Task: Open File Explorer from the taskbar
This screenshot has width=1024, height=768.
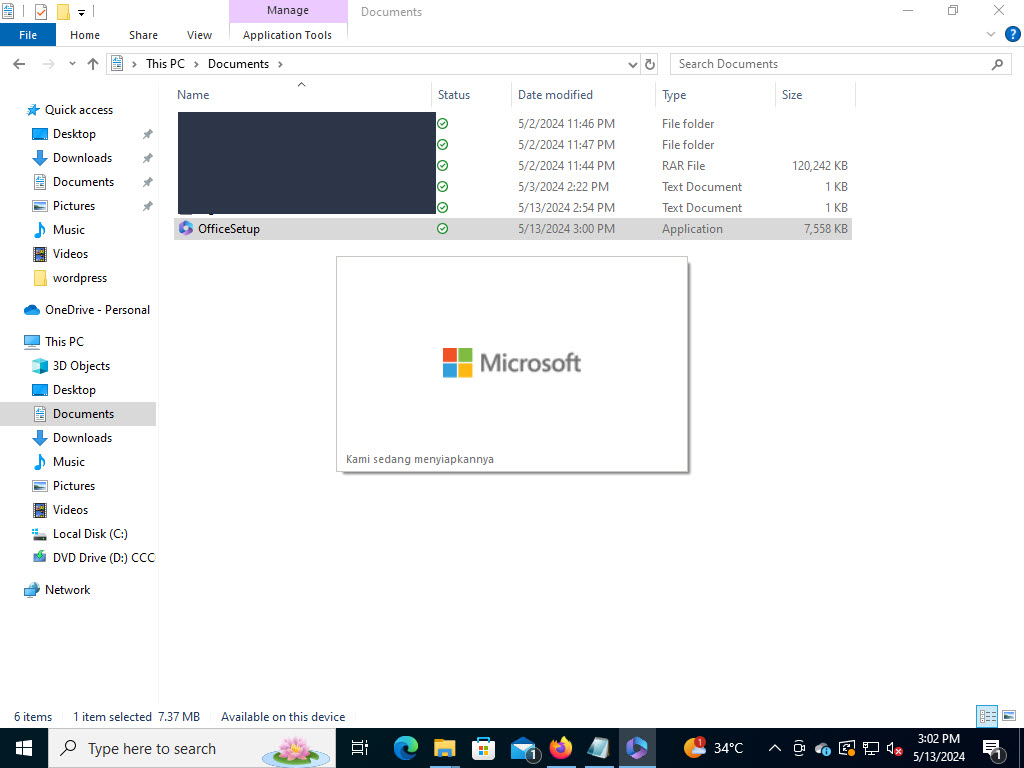Action: (444, 747)
